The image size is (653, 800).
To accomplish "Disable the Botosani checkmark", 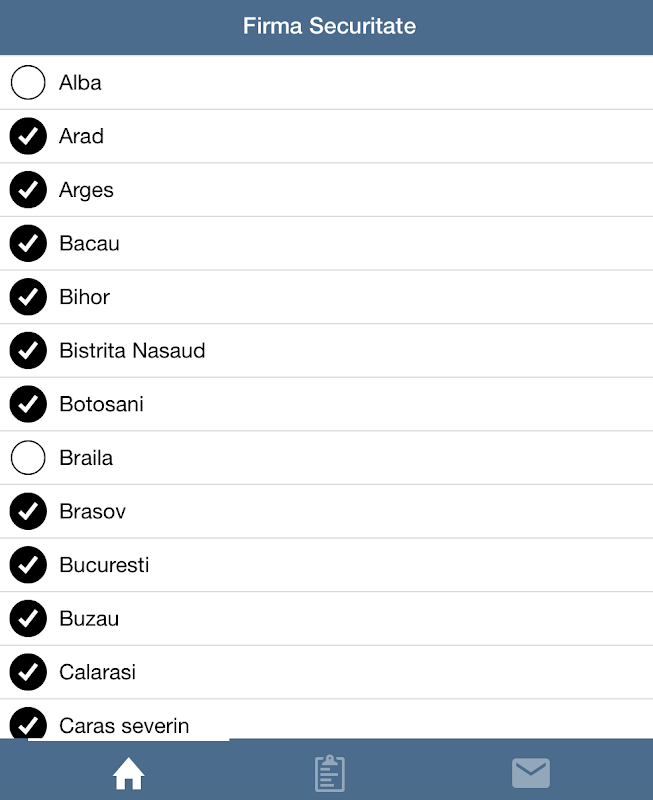I will tap(28, 404).
